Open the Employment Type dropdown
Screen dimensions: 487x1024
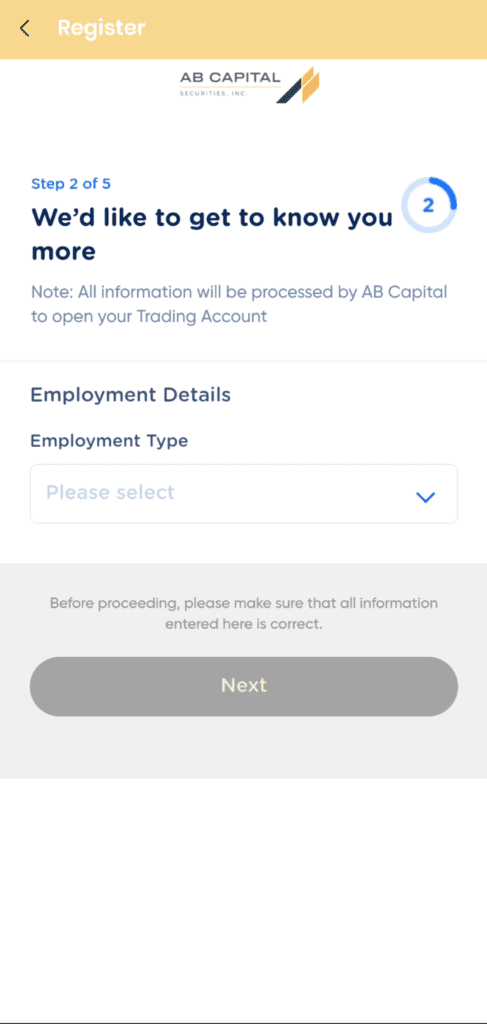244,493
